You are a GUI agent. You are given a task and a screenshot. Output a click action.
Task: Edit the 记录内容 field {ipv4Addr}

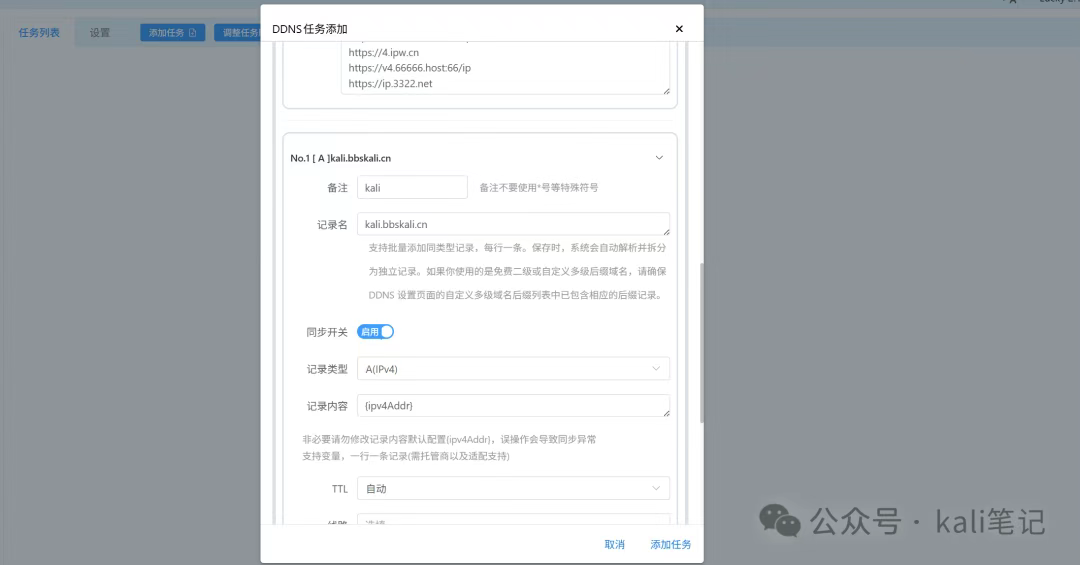point(513,406)
